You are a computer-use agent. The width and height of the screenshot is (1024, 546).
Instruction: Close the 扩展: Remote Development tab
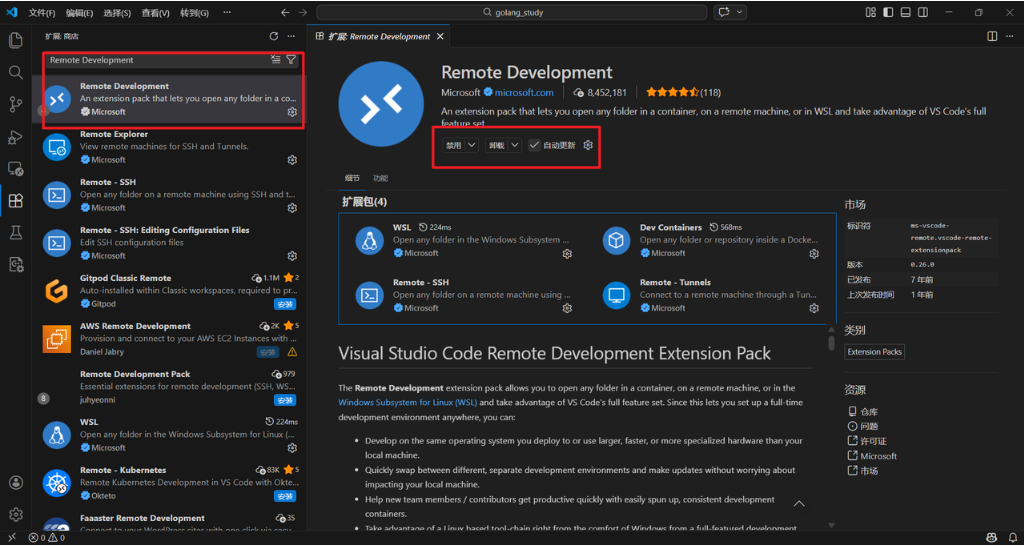click(440, 37)
